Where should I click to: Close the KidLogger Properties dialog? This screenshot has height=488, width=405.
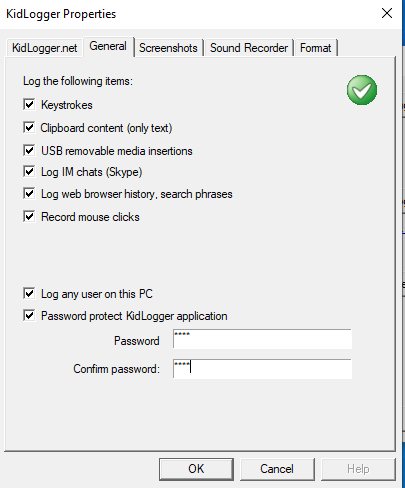pyautogui.click(x=387, y=13)
